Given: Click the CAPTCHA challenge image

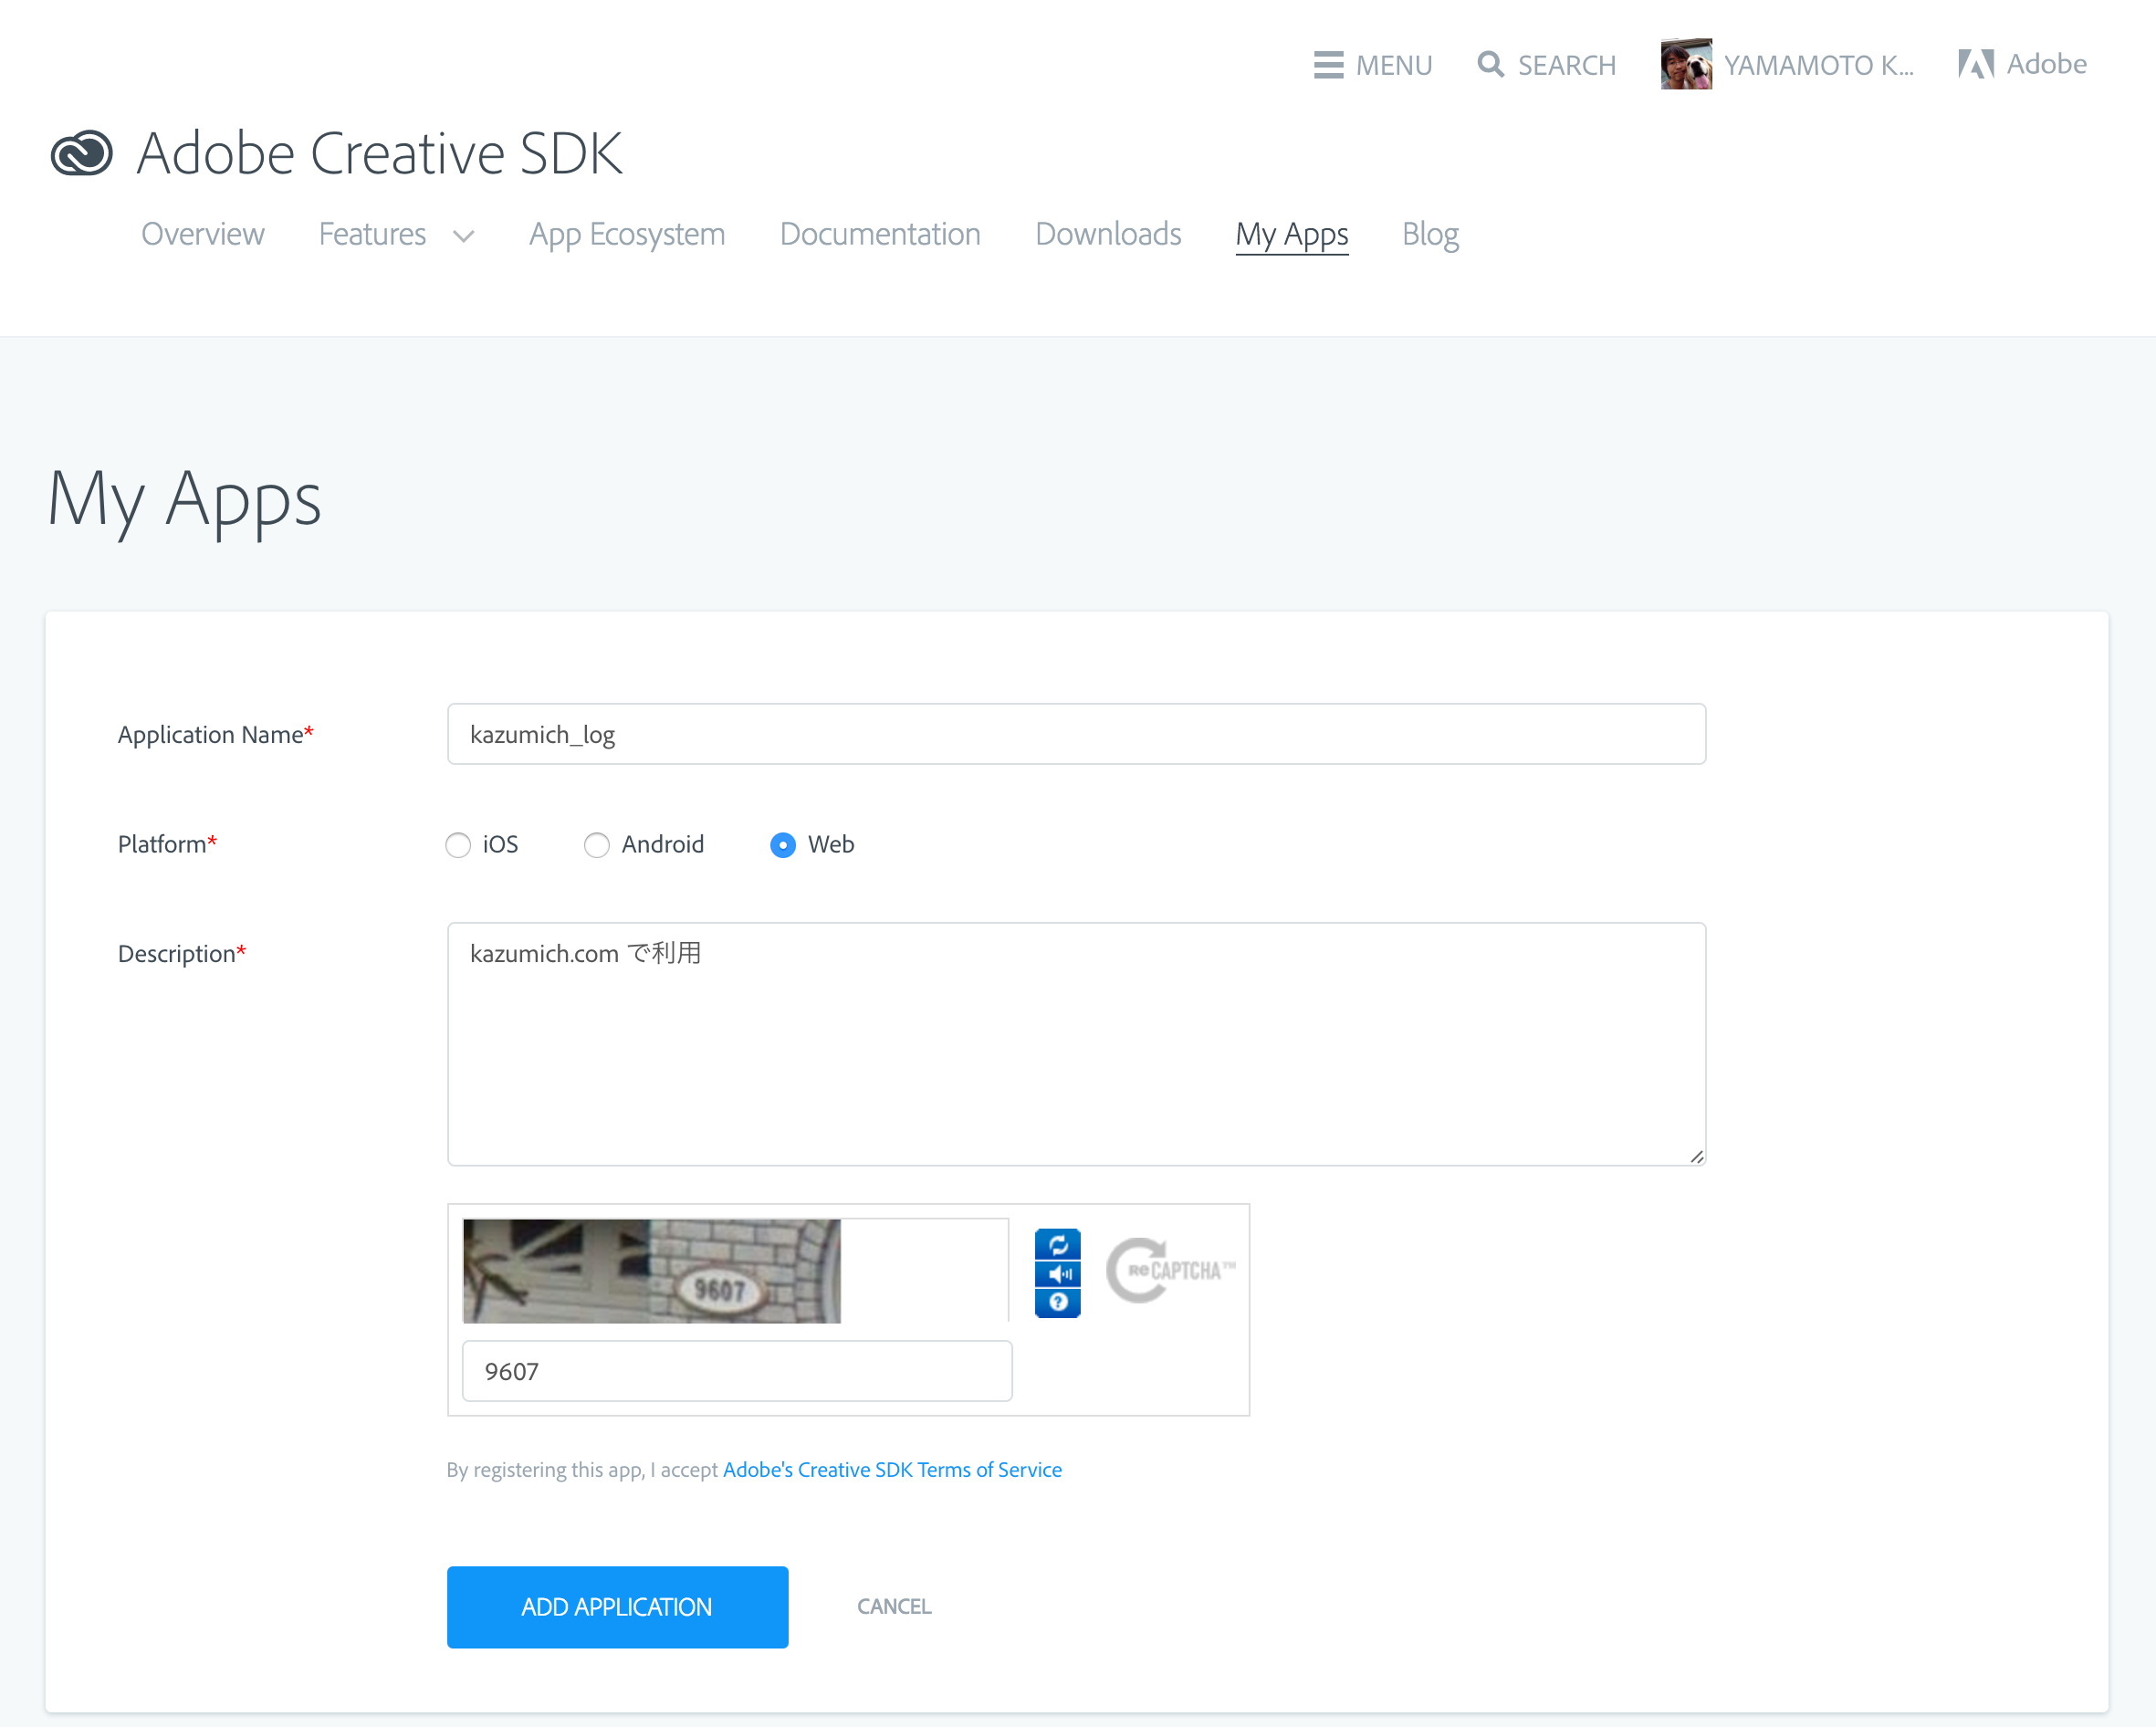Looking at the screenshot, I should coord(651,1270).
